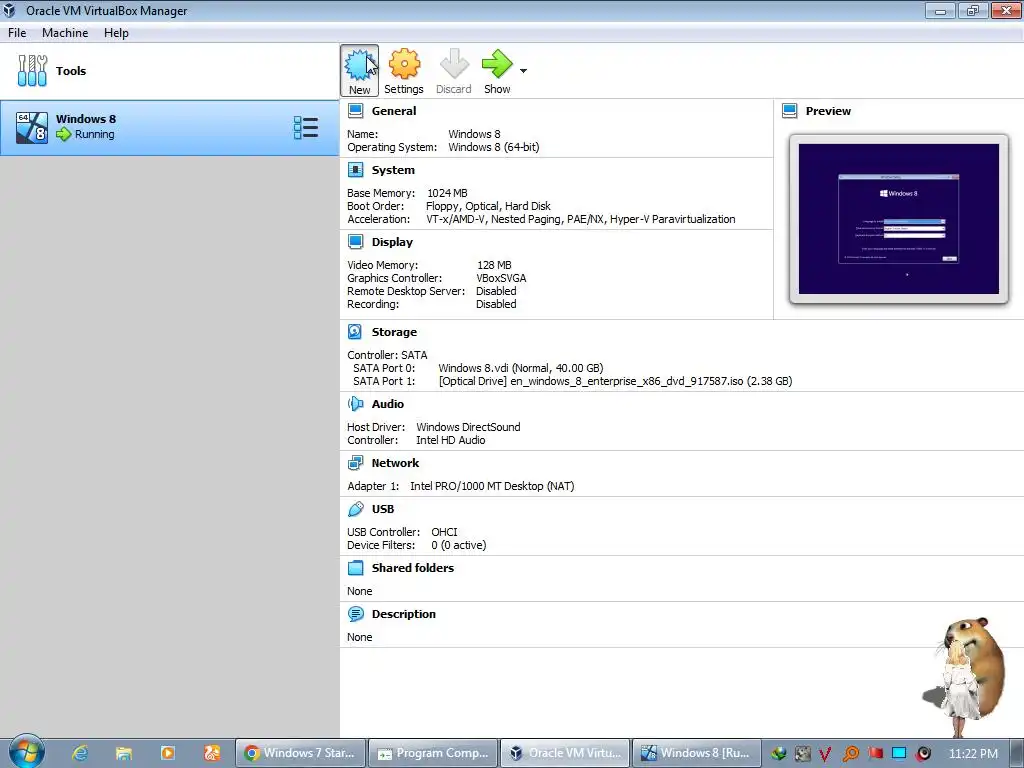This screenshot has width=1024, height=768.
Task: Open Windows Explorer folder icon in taskbar
Action: tap(123, 753)
